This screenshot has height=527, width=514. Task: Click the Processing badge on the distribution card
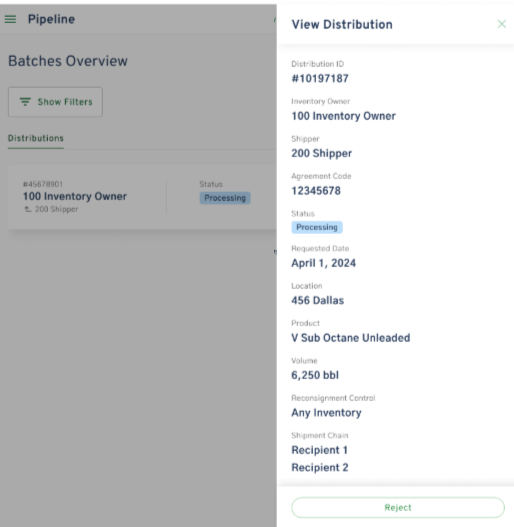click(x=225, y=198)
